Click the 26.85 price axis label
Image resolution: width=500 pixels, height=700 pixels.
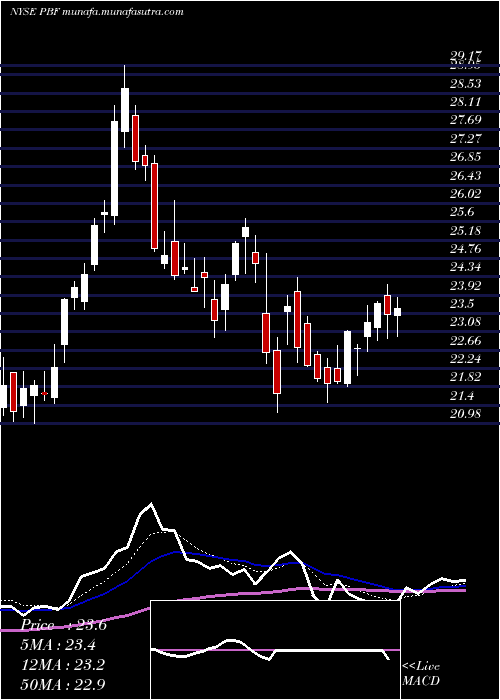tap(466, 157)
